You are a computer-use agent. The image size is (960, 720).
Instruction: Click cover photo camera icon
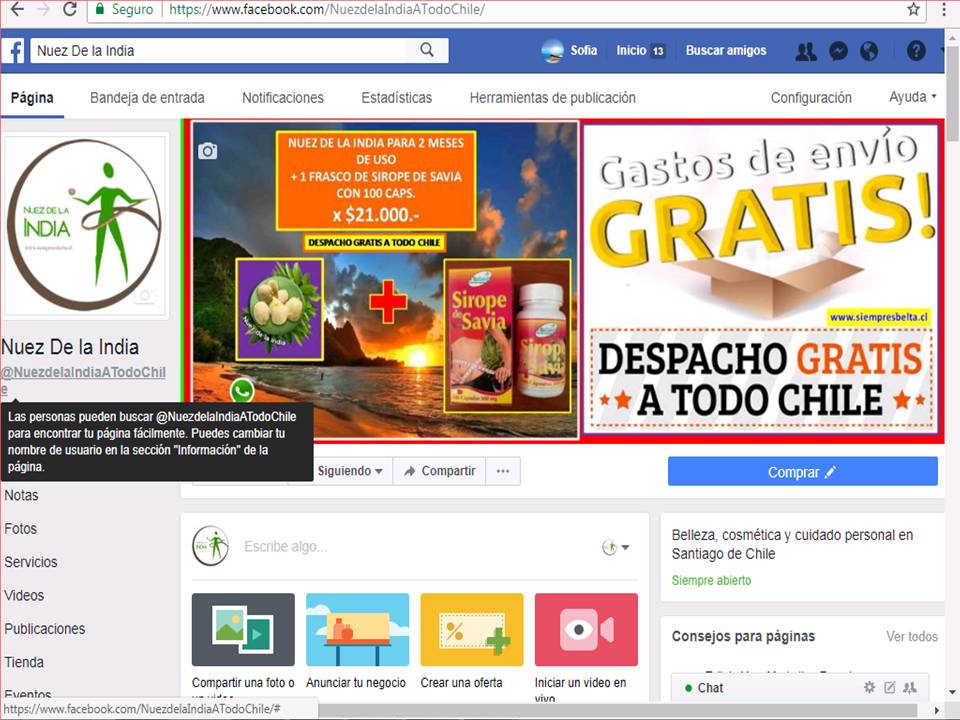(207, 151)
